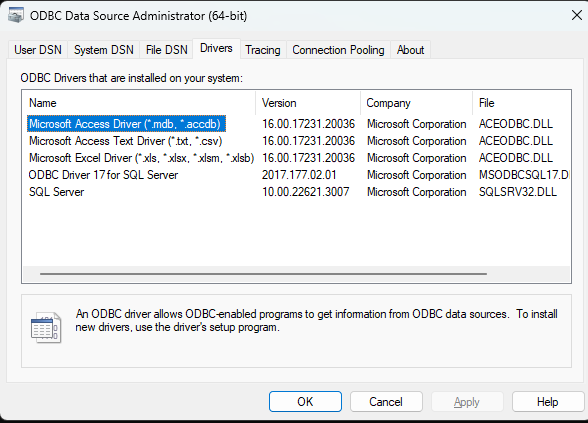Viewport: 588px width, 423px height.
Task: Show the About tab
Action: point(410,50)
